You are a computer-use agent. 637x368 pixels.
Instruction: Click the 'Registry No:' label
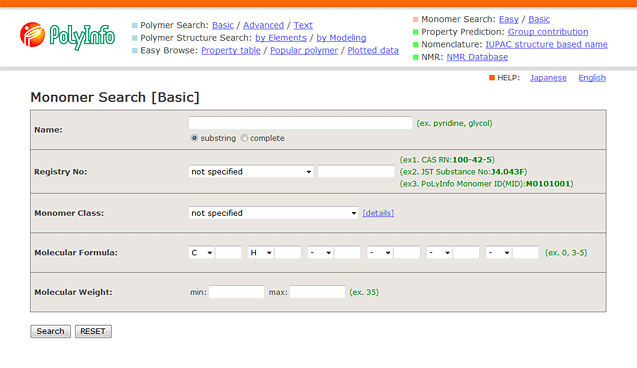click(x=61, y=172)
